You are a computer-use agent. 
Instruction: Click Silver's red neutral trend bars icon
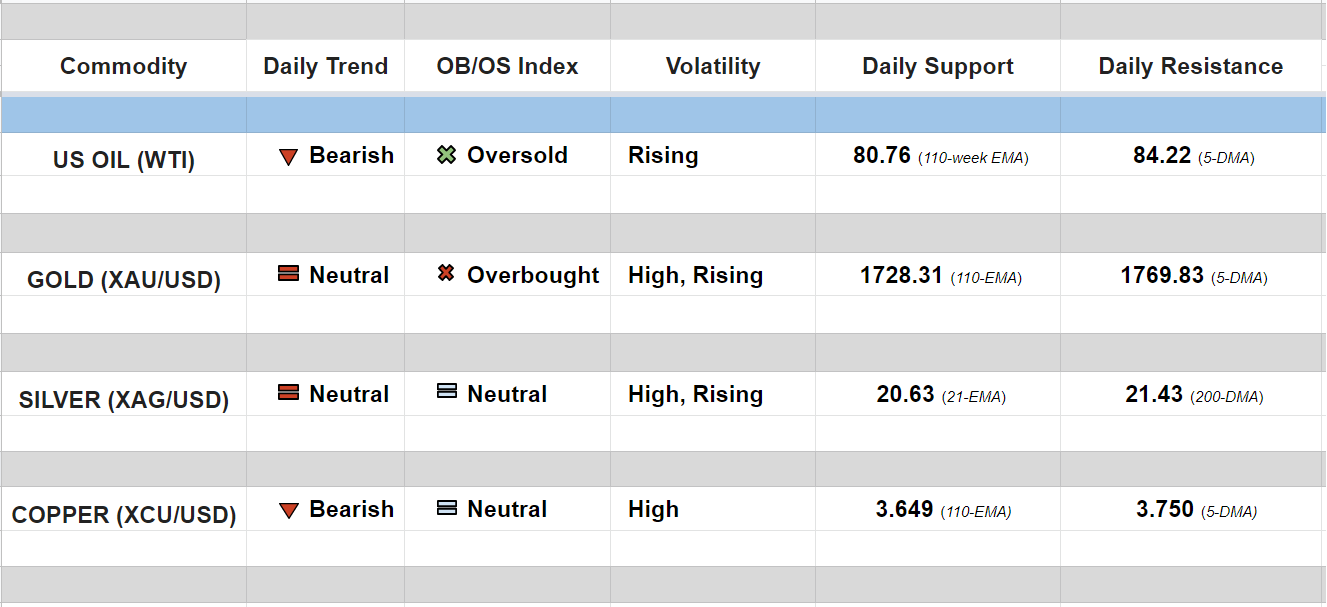(289, 393)
